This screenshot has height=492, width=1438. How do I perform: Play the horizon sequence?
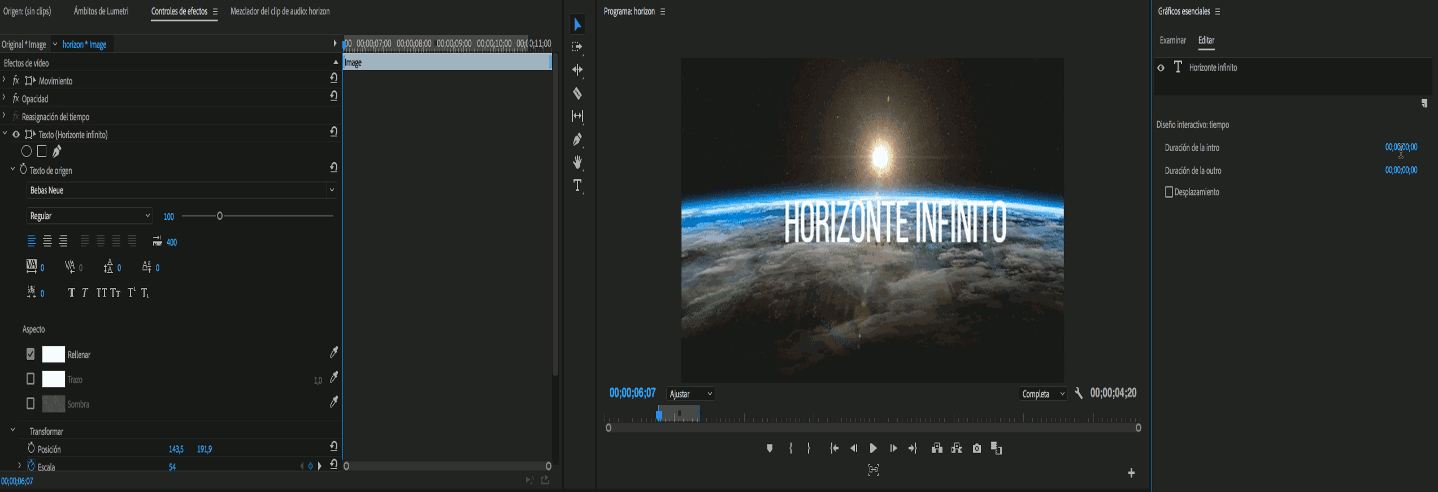click(873, 449)
